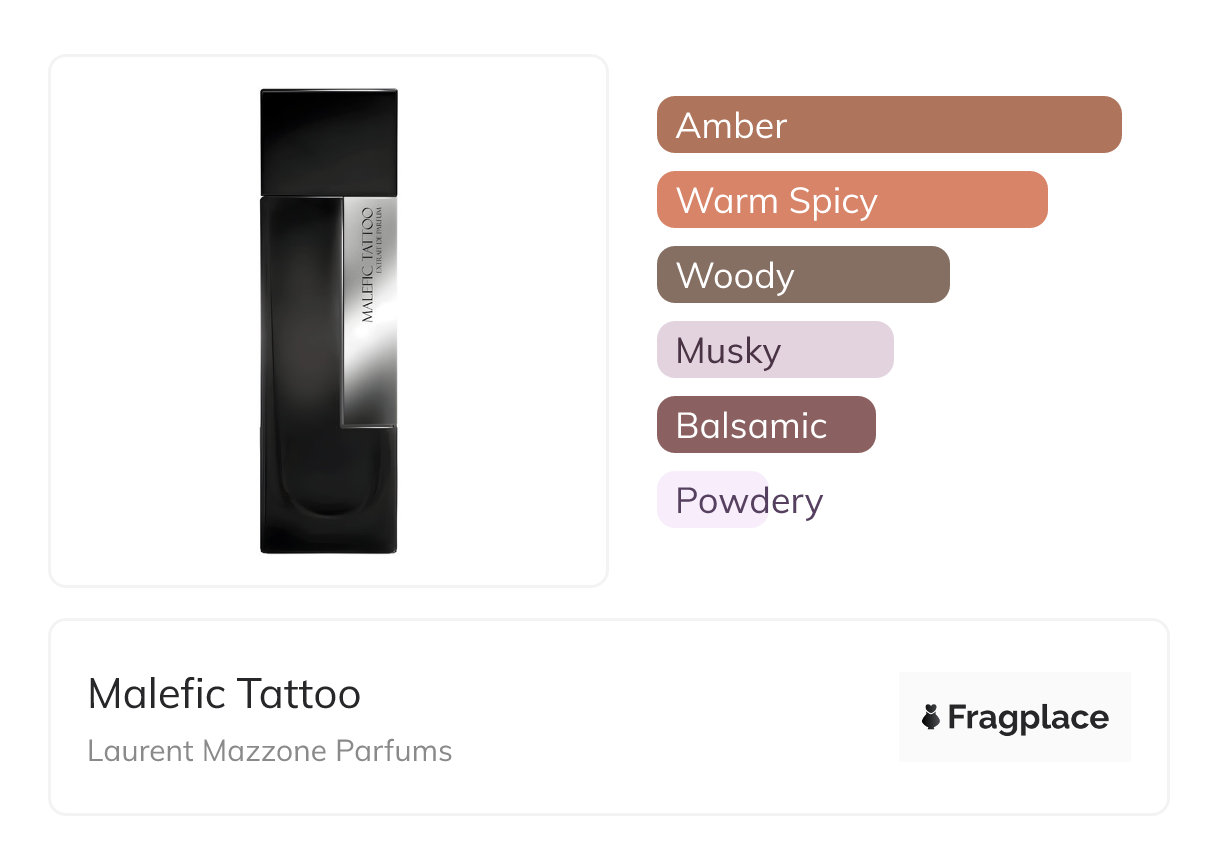The image size is (1218, 864).
Task: Click the black cap of the perfume bottle
Action: click(329, 140)
